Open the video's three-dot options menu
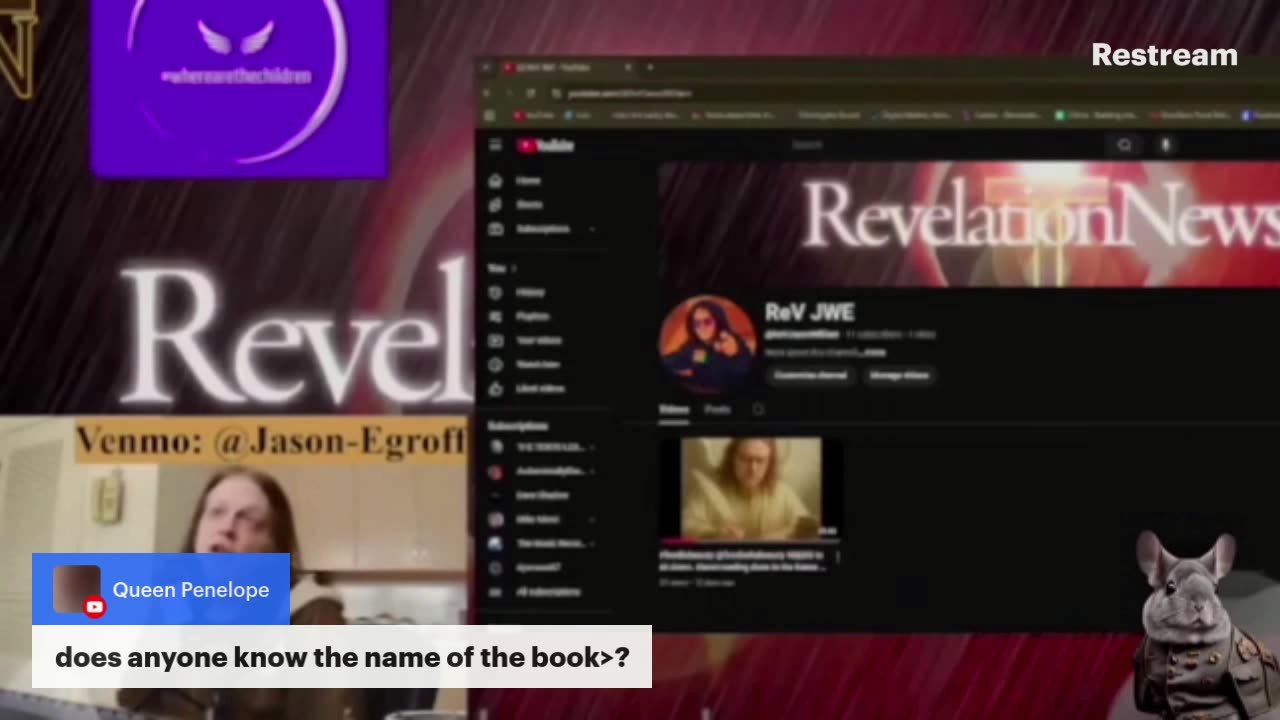The height and width of the screenshot is (720, 1280). tap(838, 556)
